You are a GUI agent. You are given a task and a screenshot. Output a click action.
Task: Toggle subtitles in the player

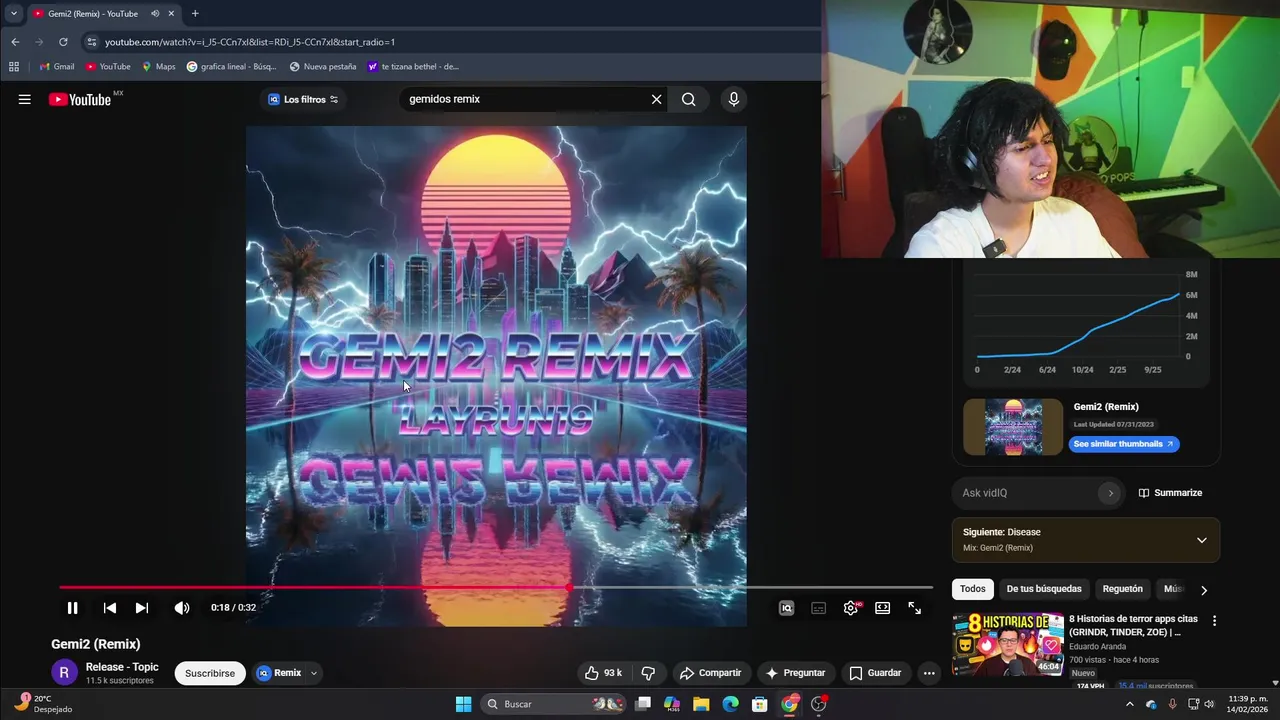point(819,607)
